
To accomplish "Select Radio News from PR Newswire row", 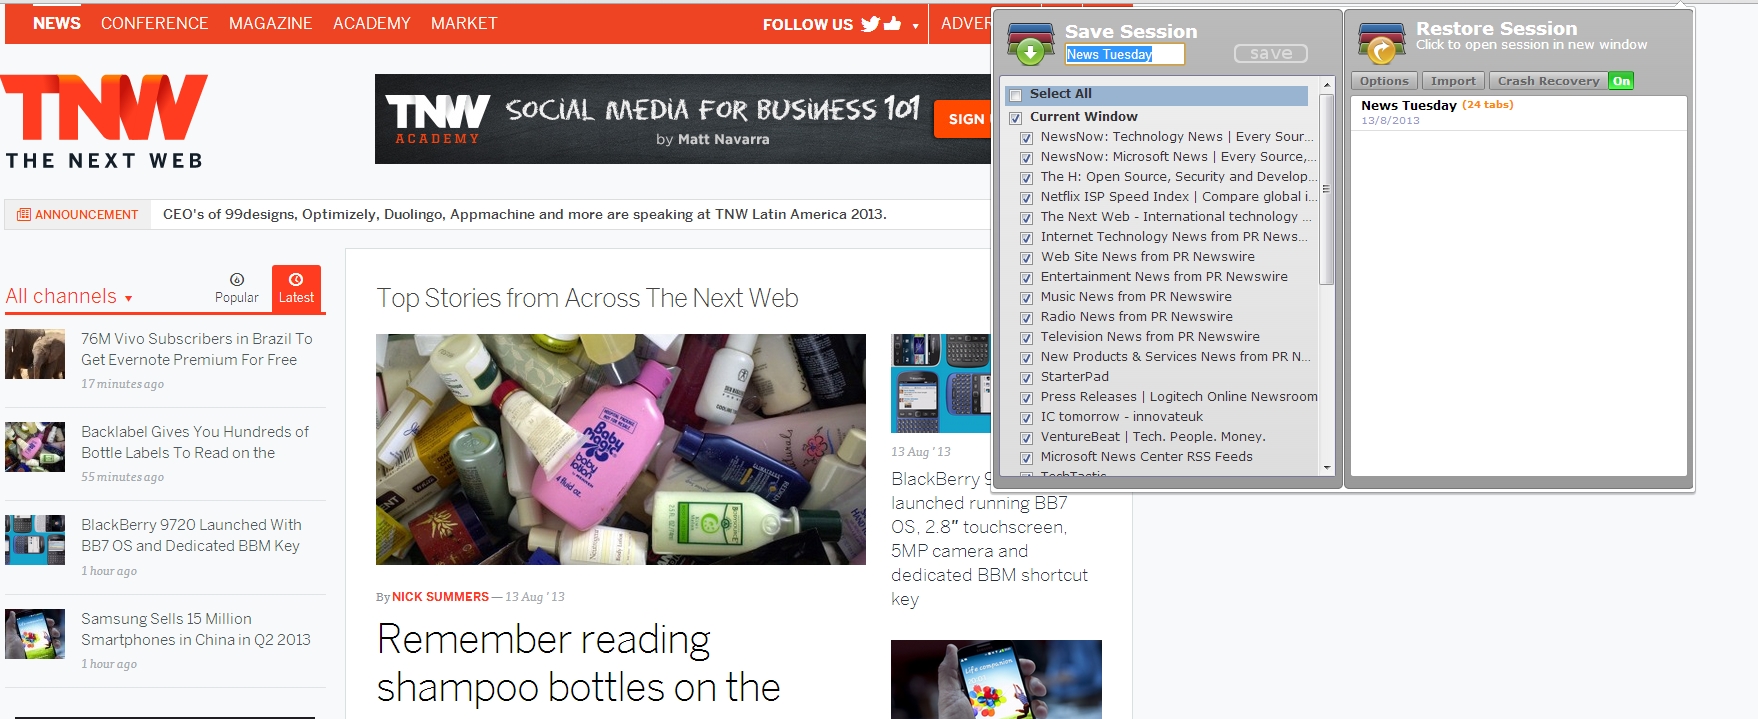I will tap(1136, 317).
